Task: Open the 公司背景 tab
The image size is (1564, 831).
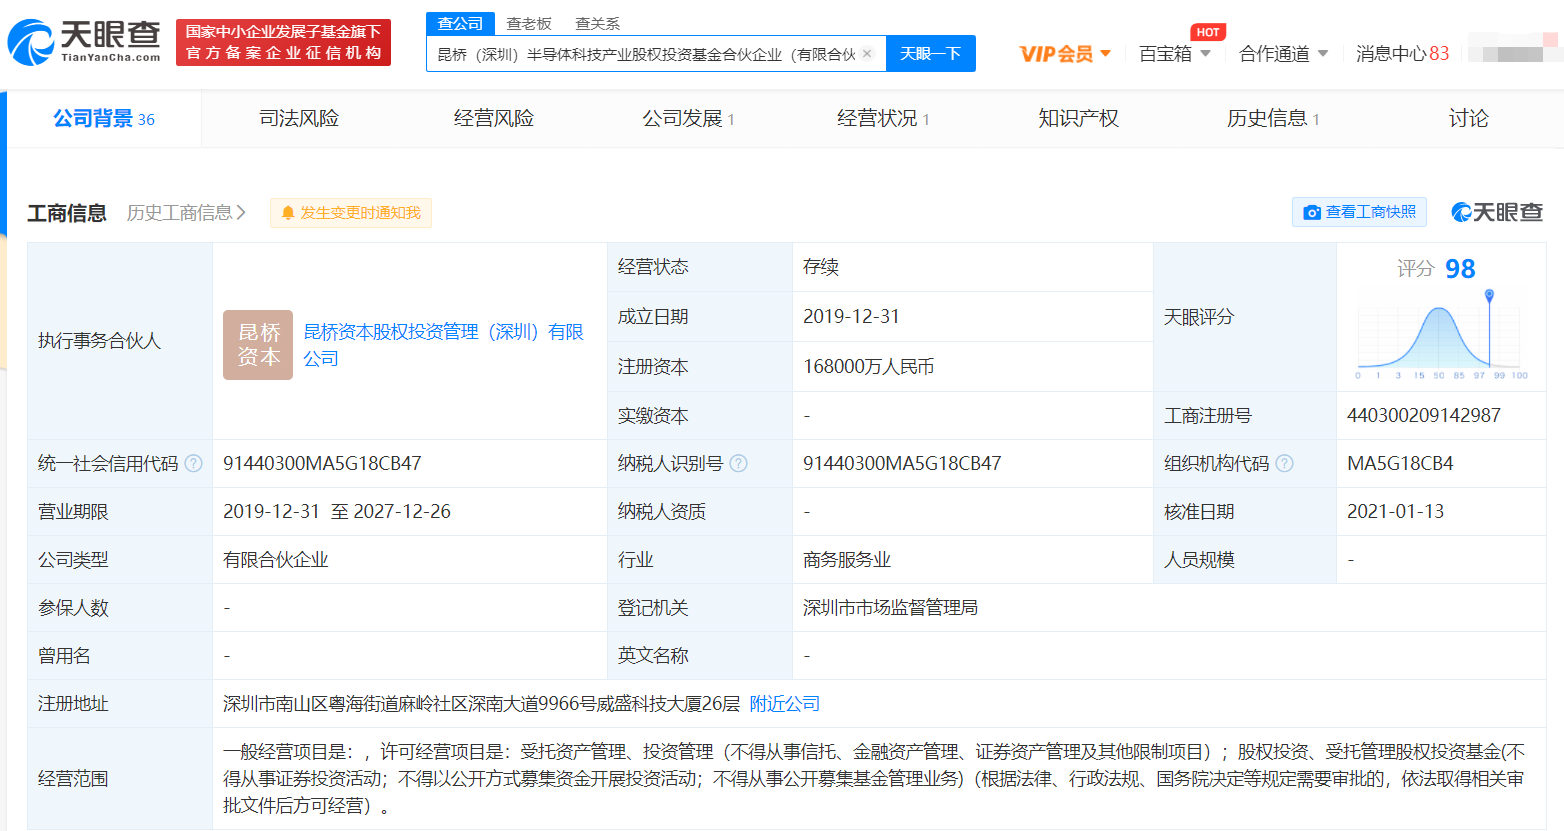Action: pyautogui.click(x=104, y=119)
